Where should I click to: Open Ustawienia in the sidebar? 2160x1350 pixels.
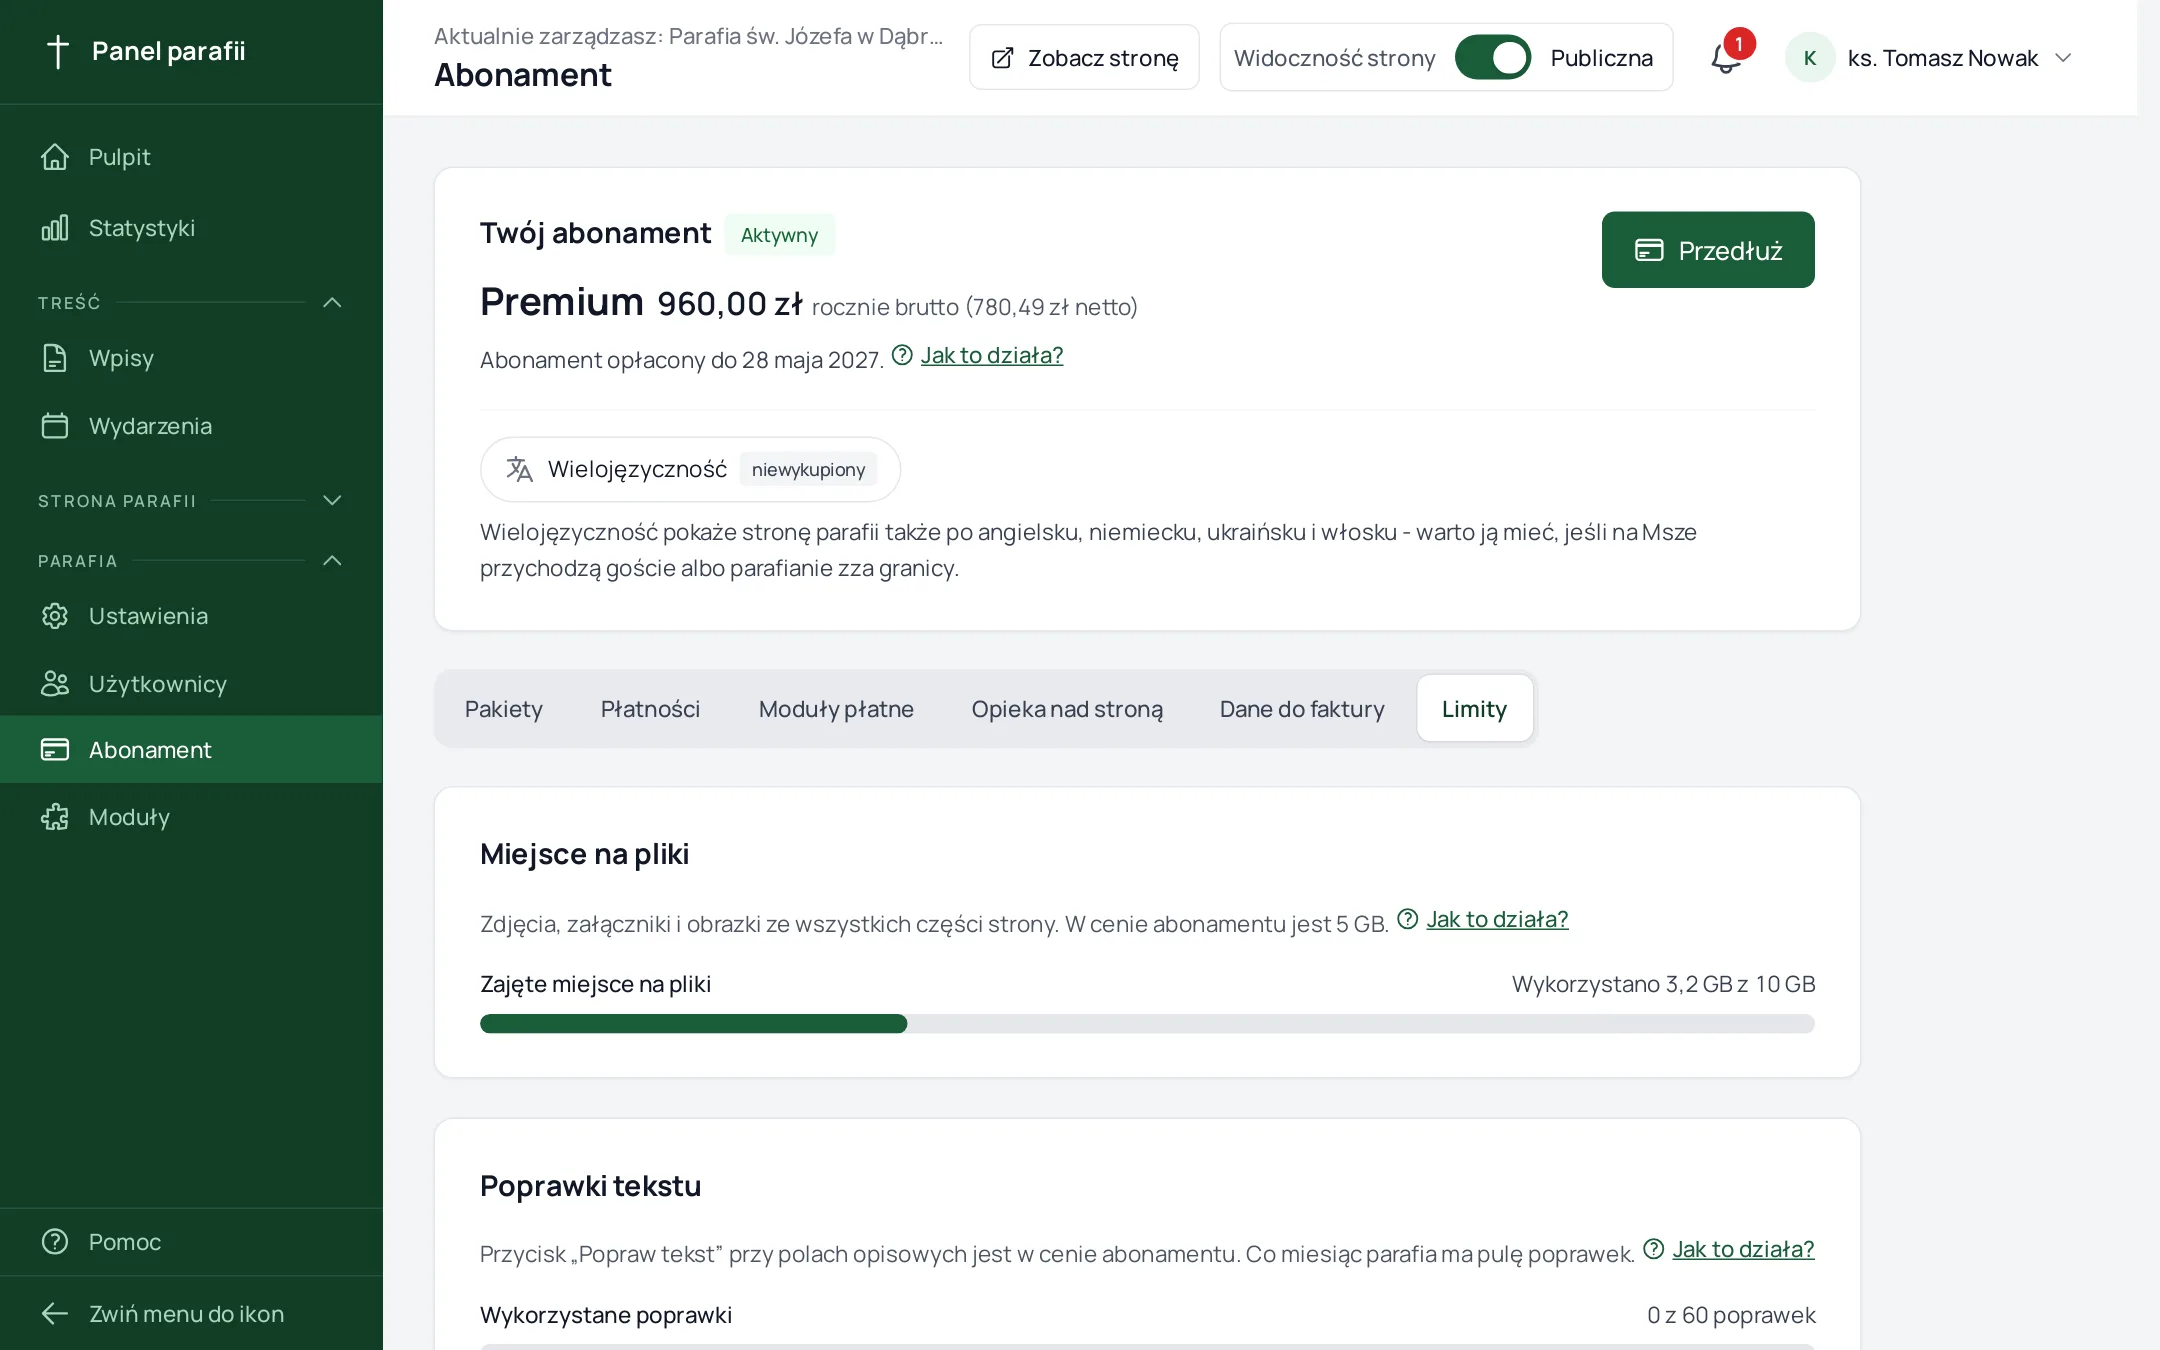click(191, 616)
